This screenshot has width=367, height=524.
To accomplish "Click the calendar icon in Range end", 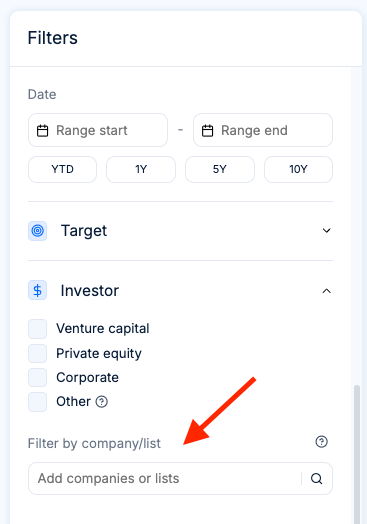I will coord(208,131).
